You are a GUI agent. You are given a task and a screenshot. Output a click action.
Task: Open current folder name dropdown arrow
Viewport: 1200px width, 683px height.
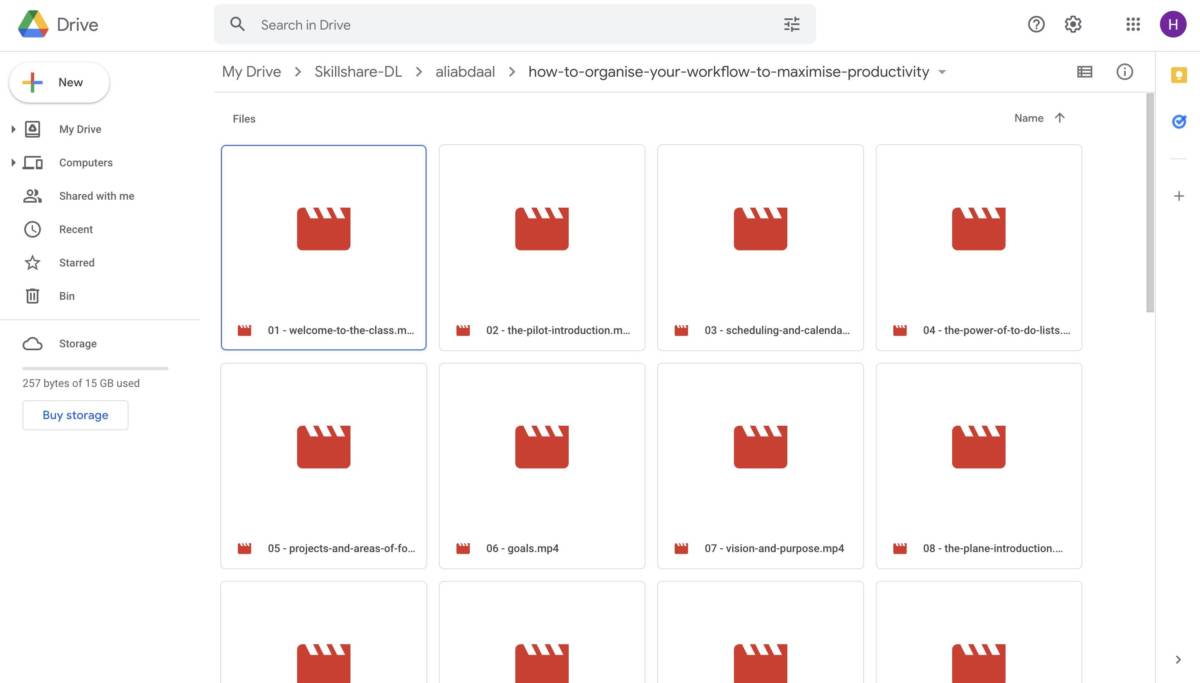tap(942, 72)
